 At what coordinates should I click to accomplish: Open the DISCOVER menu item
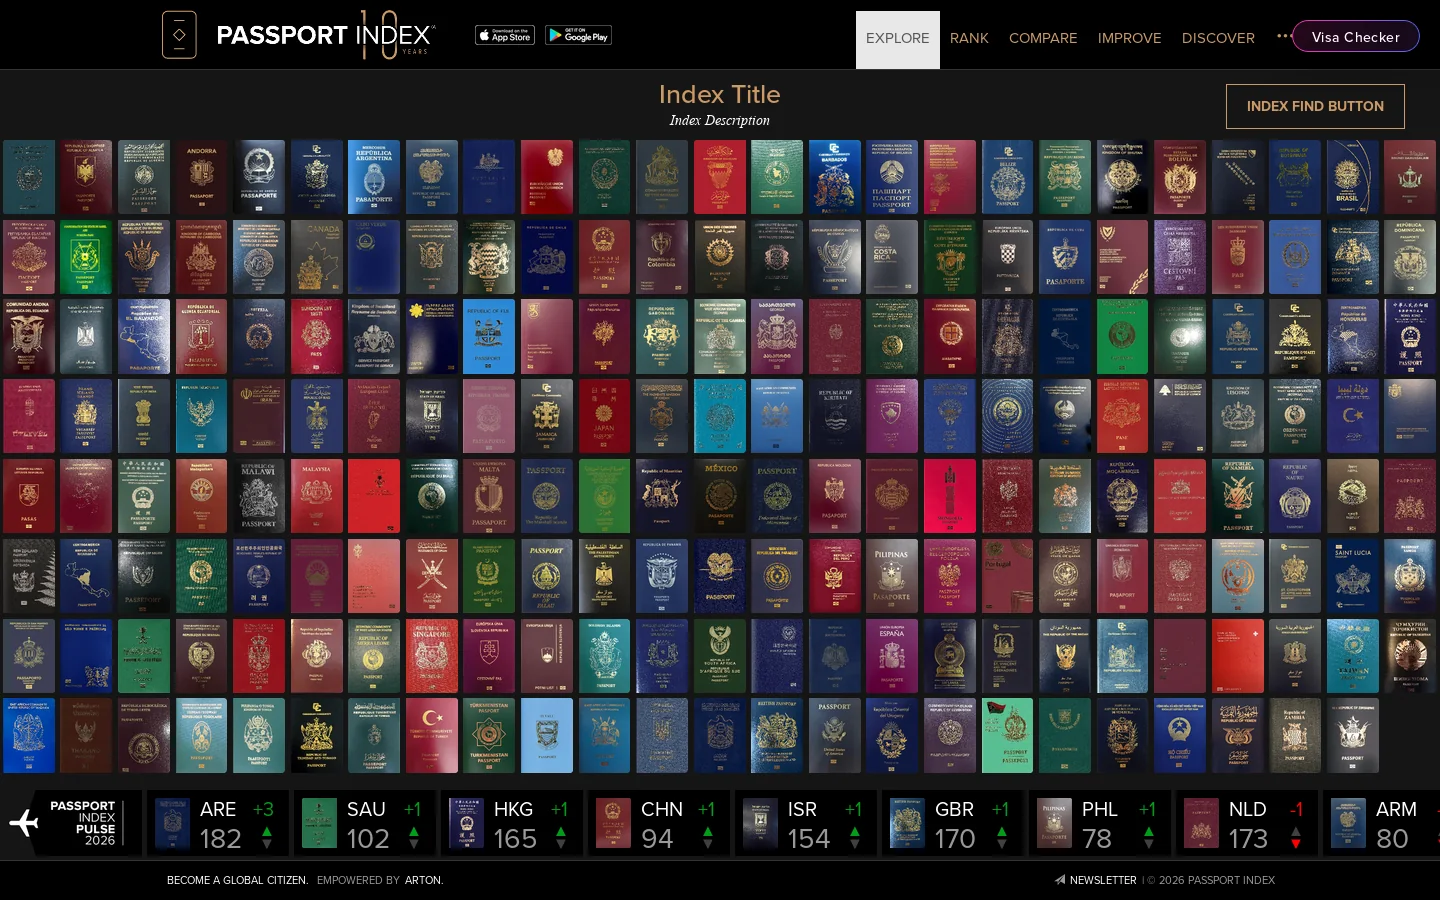[1218, 38]
